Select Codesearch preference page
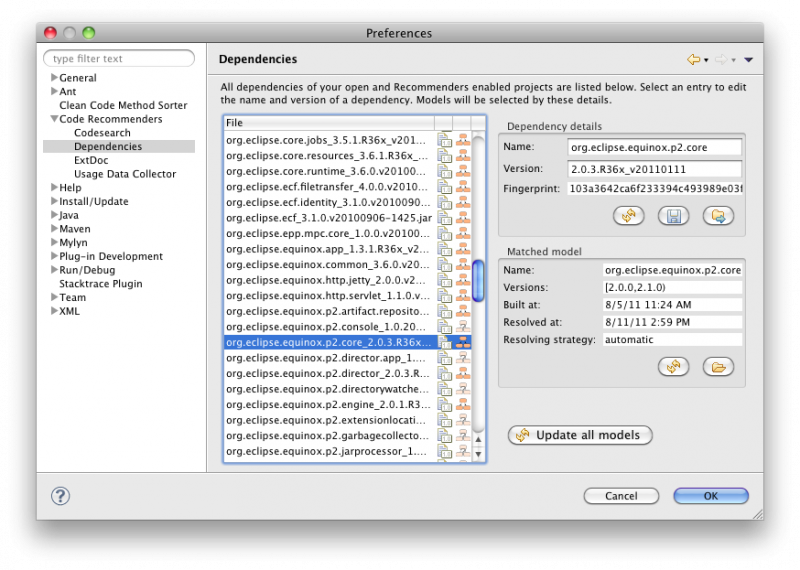 [102, 133]
